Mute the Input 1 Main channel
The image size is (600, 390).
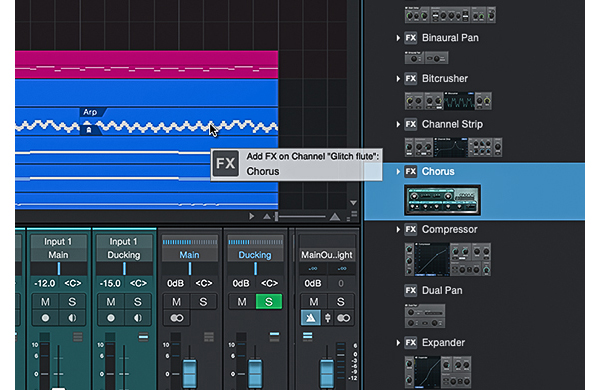pyautogui.click(x=45, y=302)
